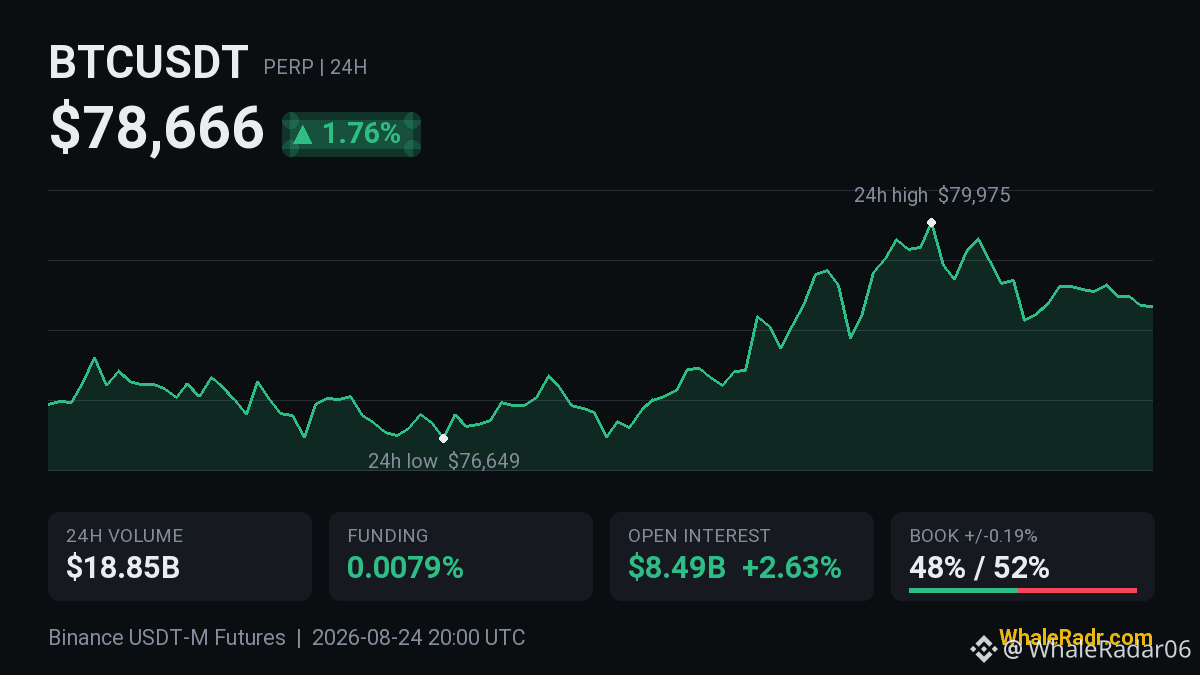Click the 24h high $79,975 label
The image size is (1200, 675).
click(932, 195)
